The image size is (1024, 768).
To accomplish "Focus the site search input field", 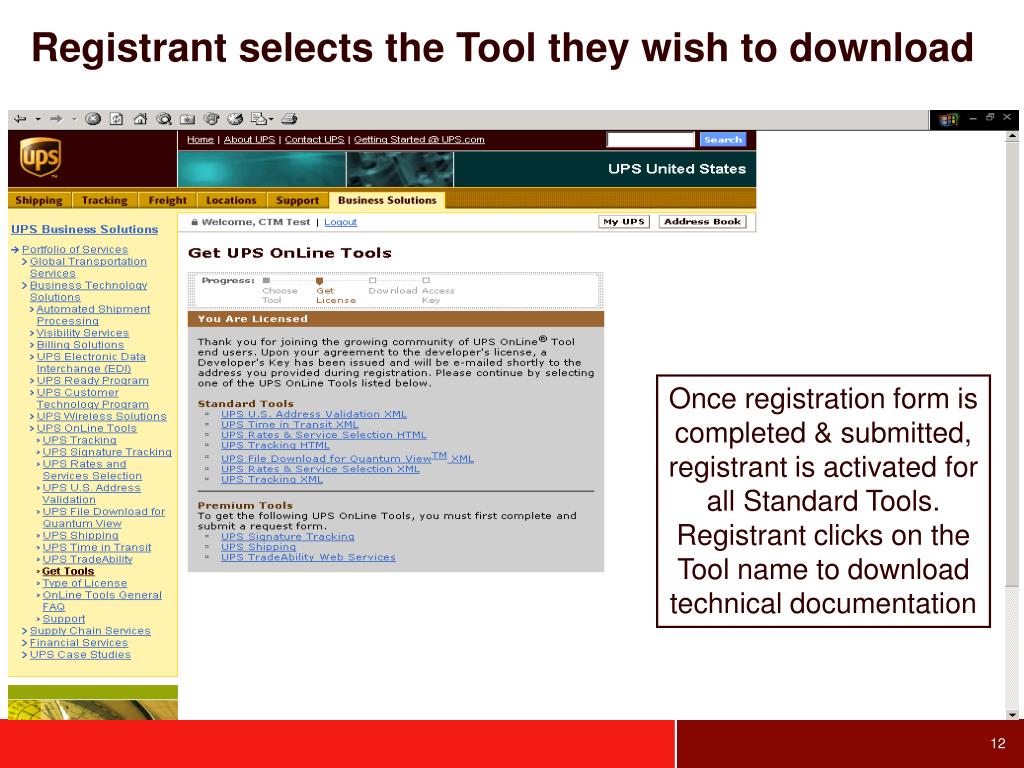I will coord(650,139).
